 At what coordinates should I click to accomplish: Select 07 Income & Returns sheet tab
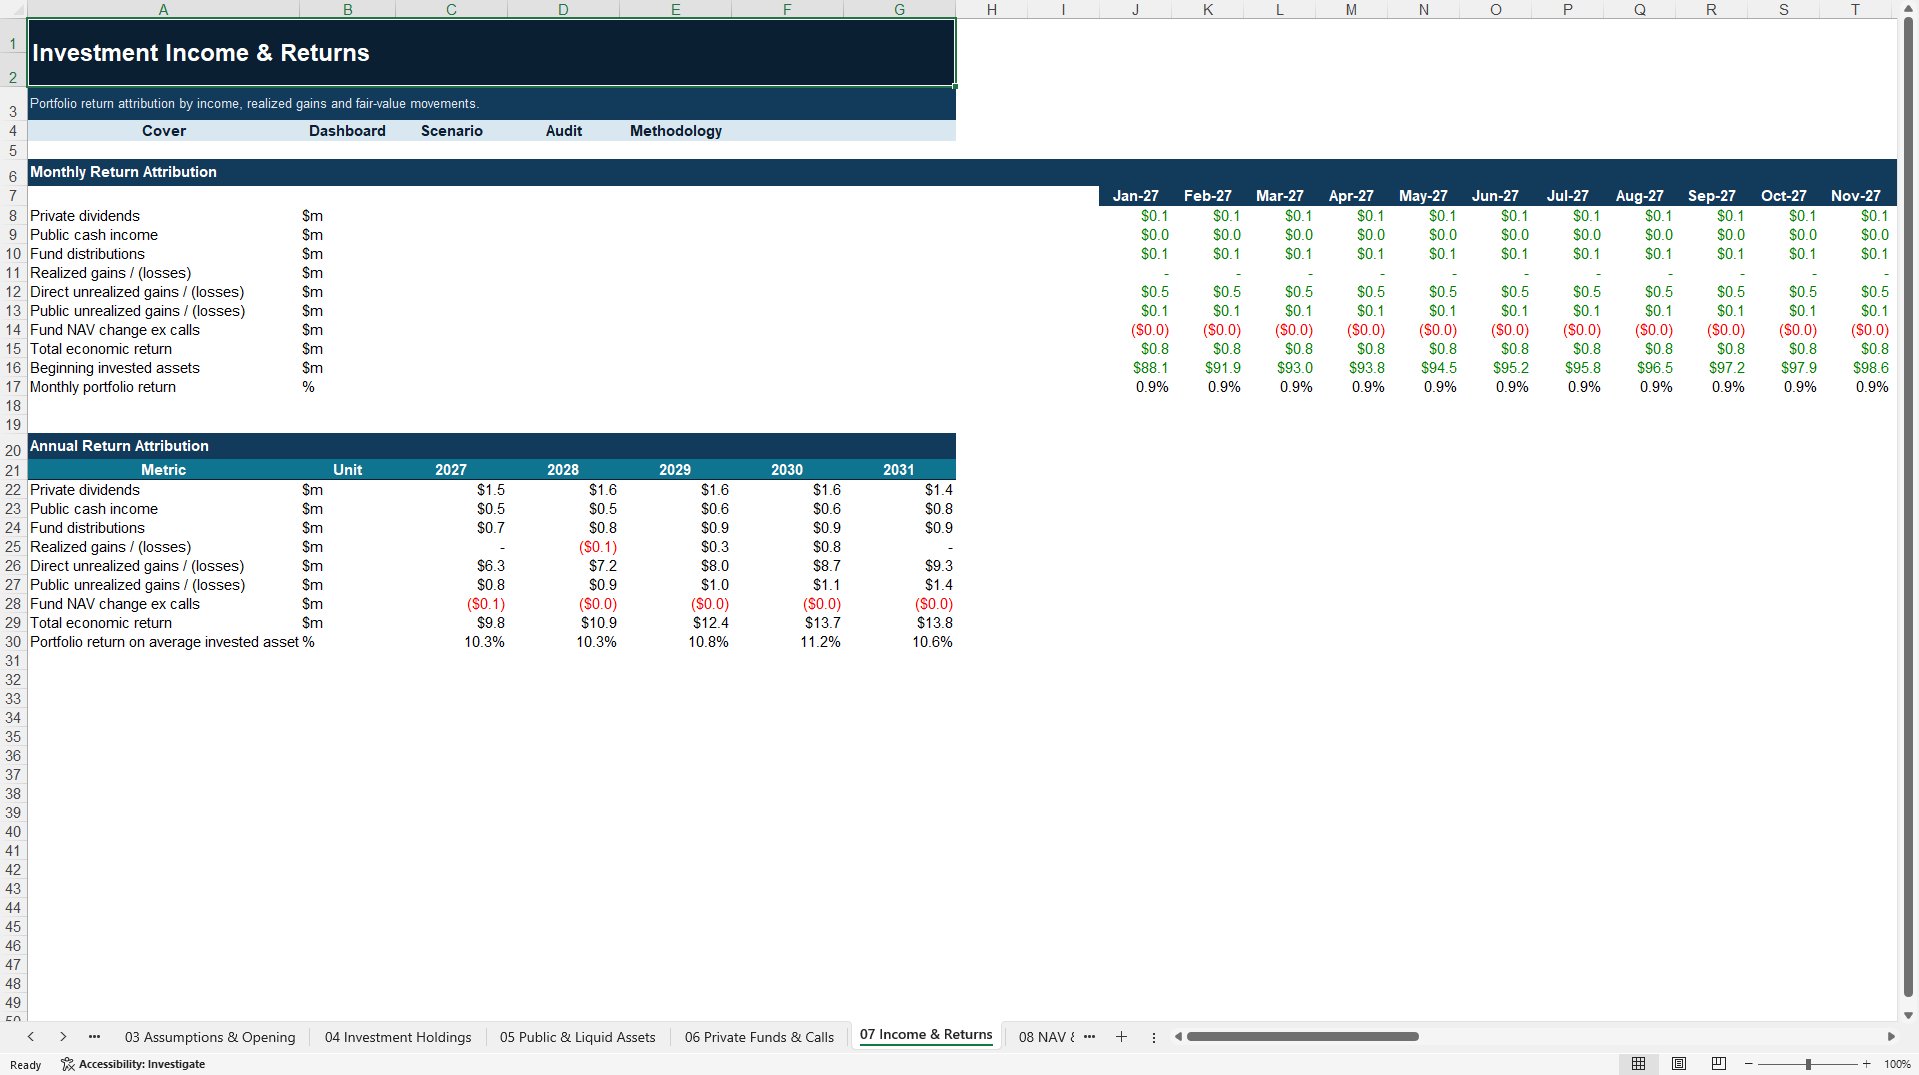pyautogui.click(x=926, y=1035)
